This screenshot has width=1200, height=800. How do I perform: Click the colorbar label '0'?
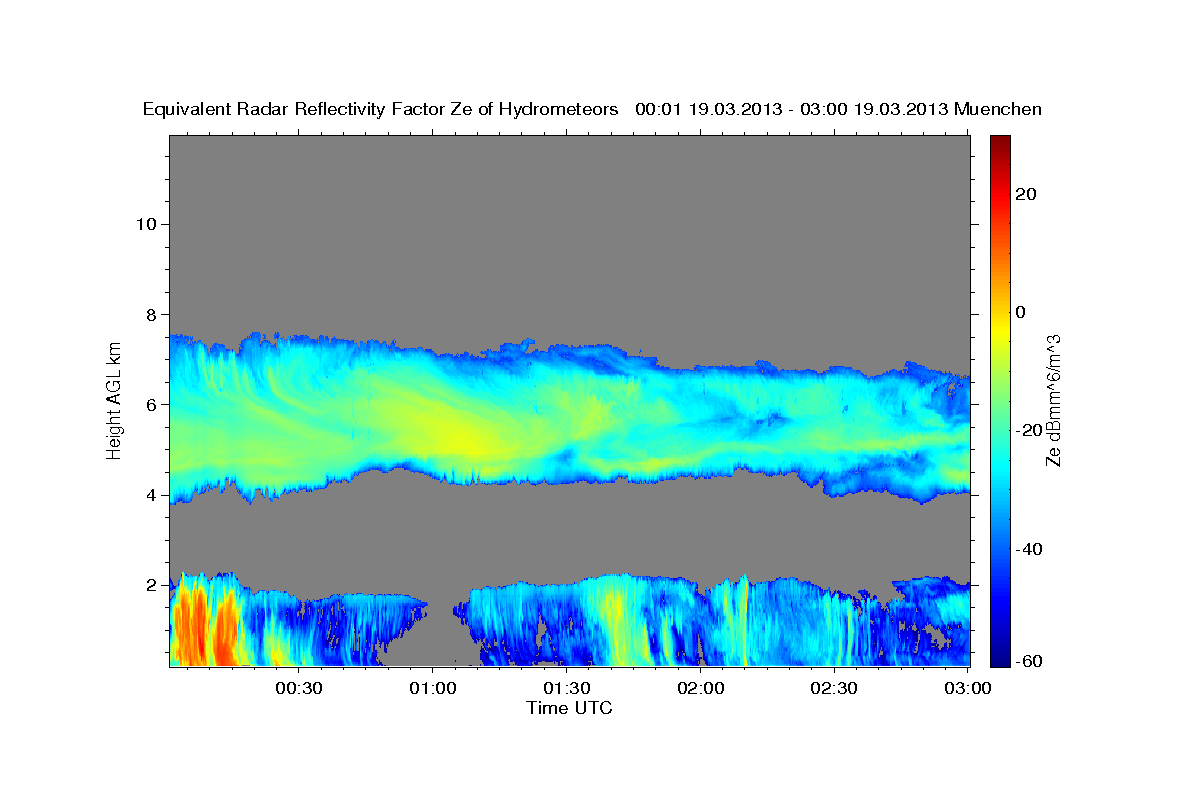point(1021,312)
